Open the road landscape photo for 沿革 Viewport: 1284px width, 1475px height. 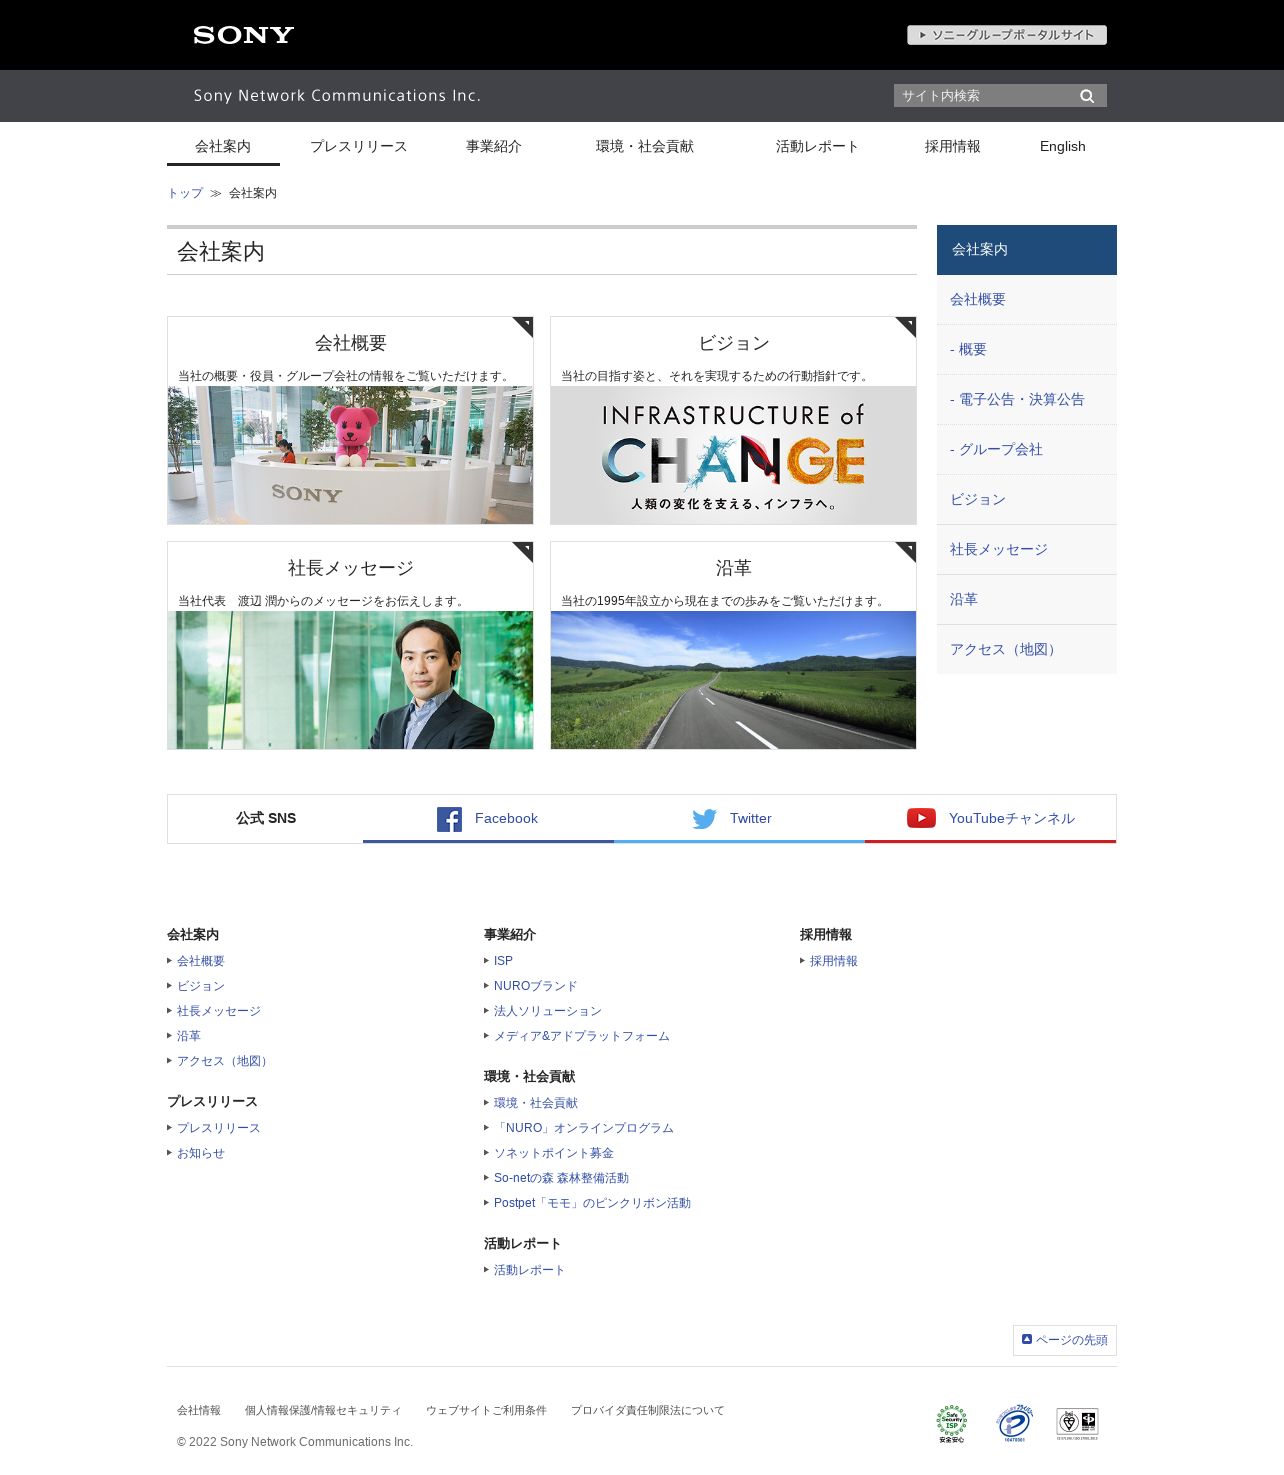click(733, 680)
